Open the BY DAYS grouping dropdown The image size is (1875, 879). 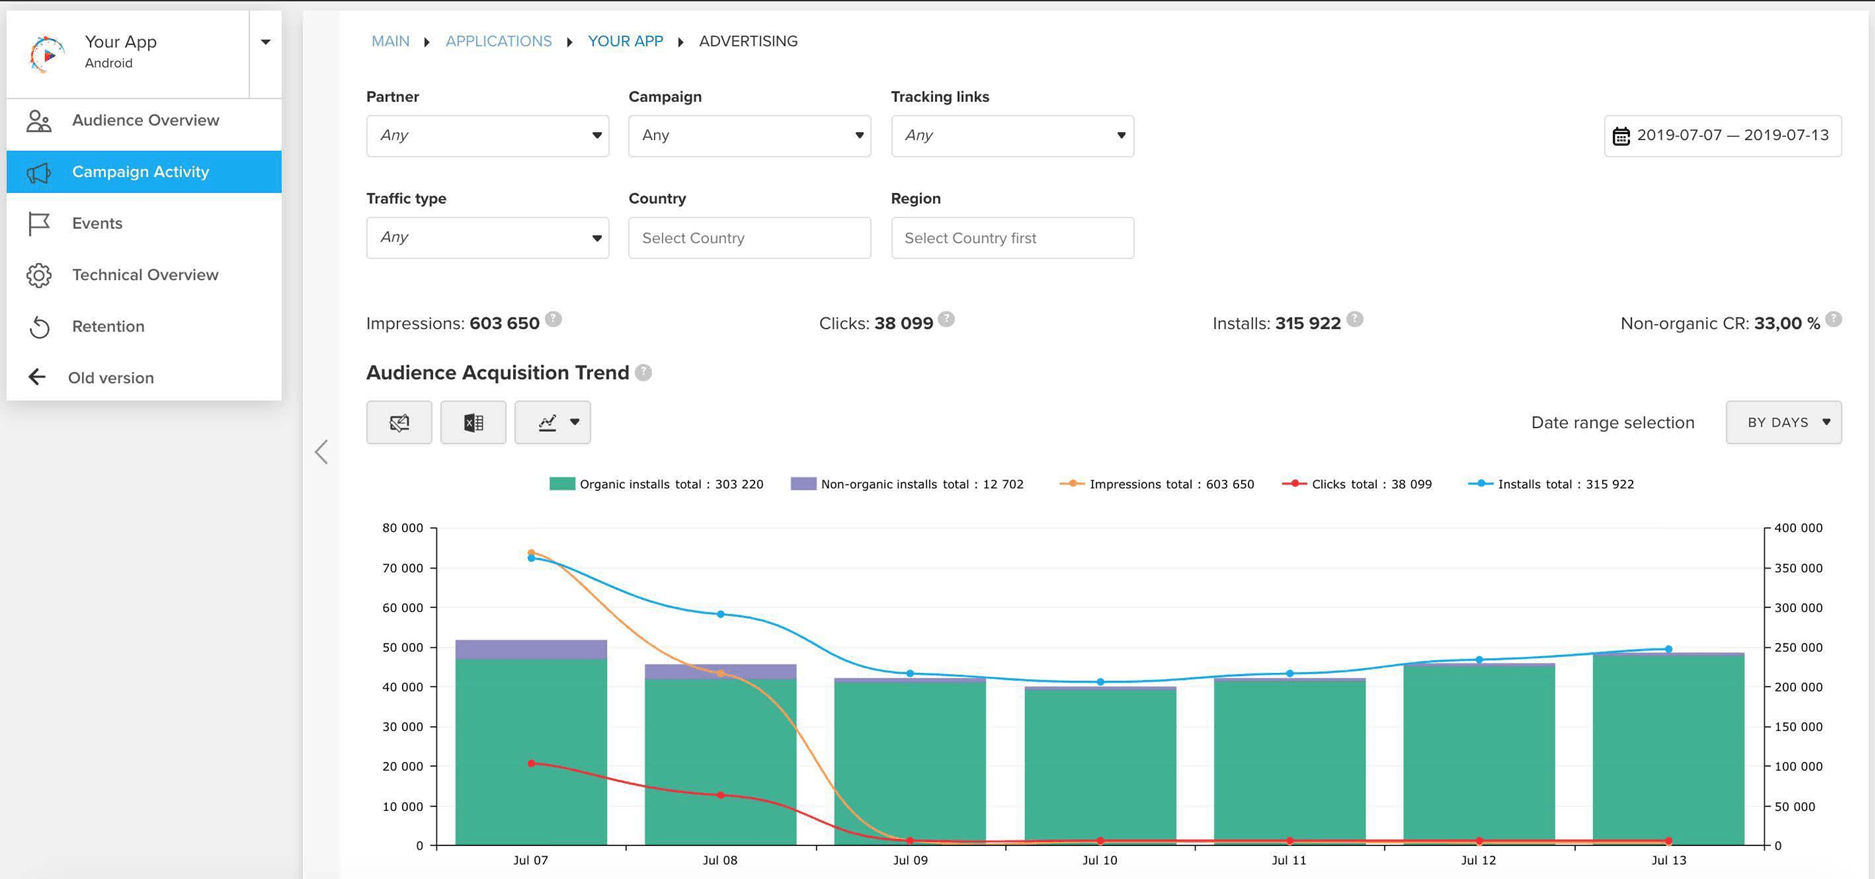pos(1783,422)
